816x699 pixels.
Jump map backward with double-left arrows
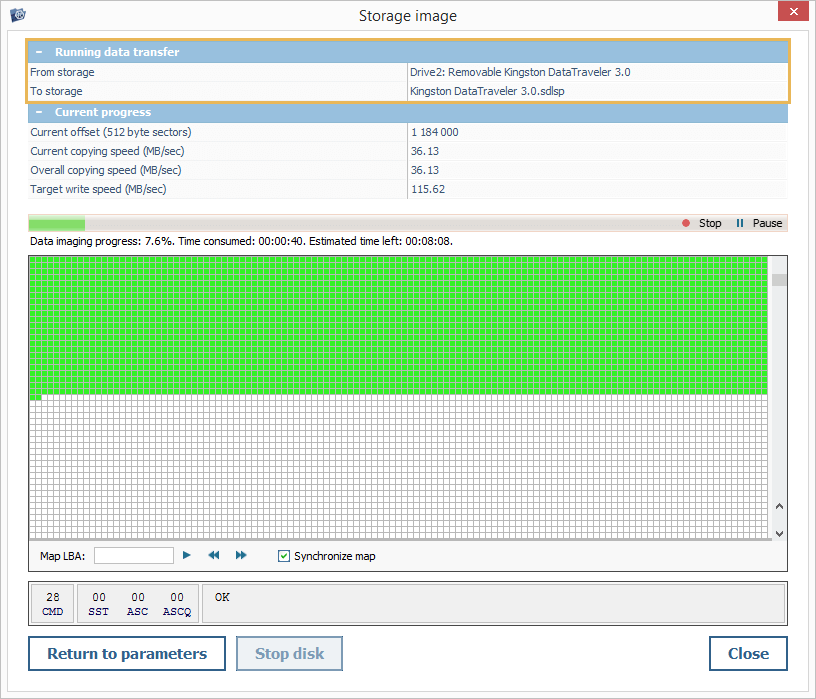tap(213, 555)
